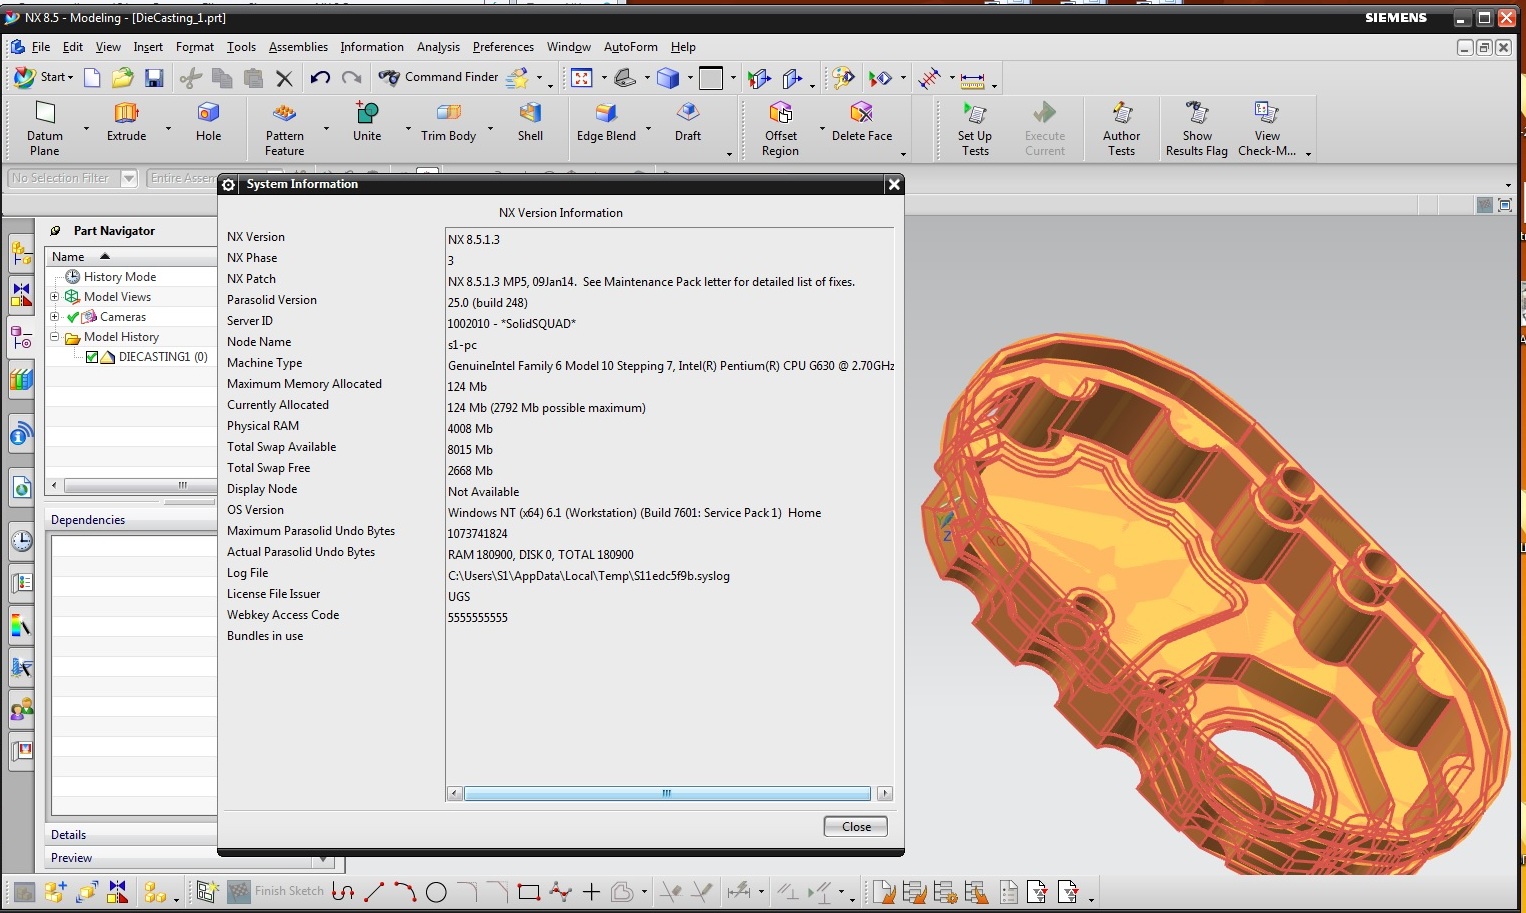Viewport: 1526px width, 913px height.
Task: Select the Shell tool
Action: point(530,122)
